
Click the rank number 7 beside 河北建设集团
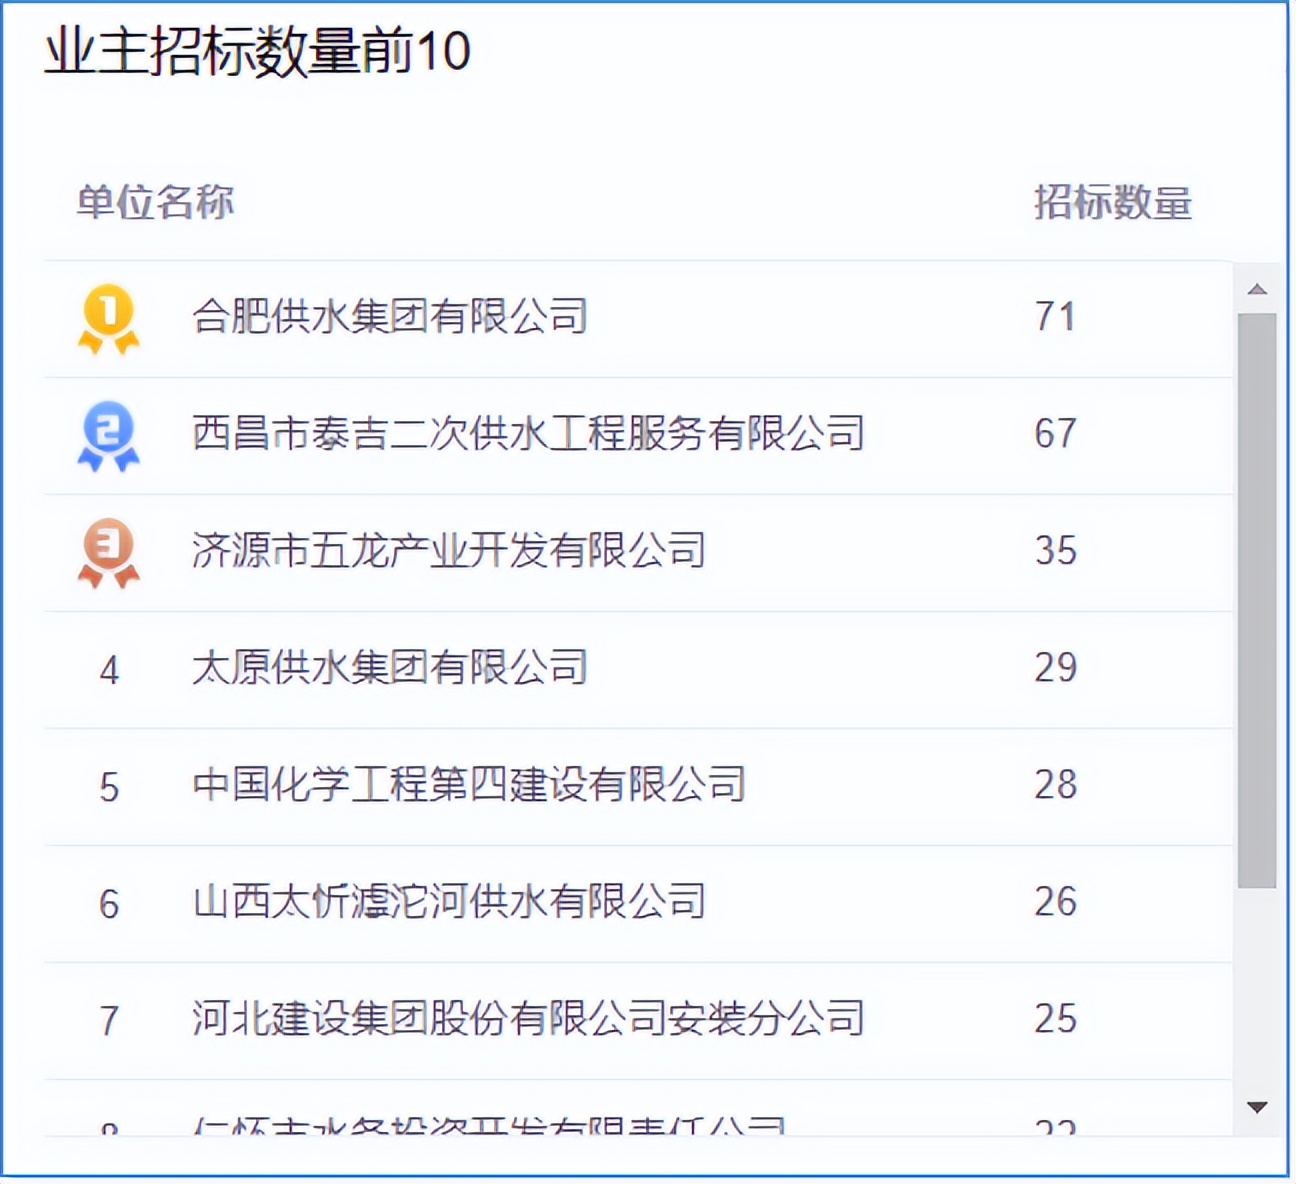110,1020
